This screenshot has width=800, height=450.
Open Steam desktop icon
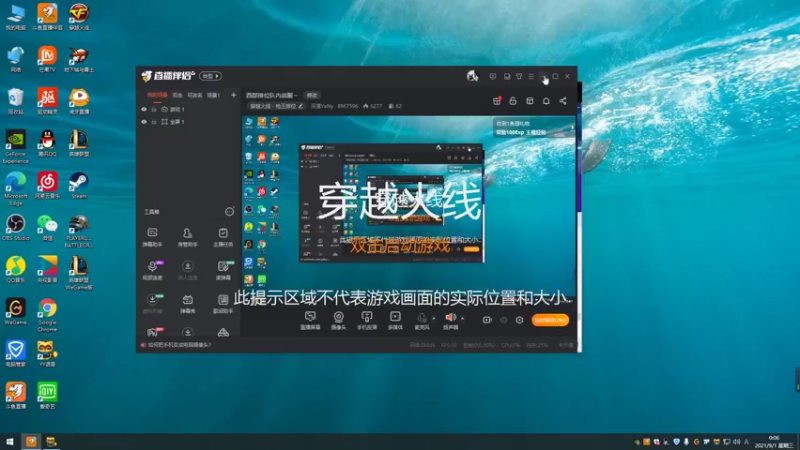click(x=79, y=185)
